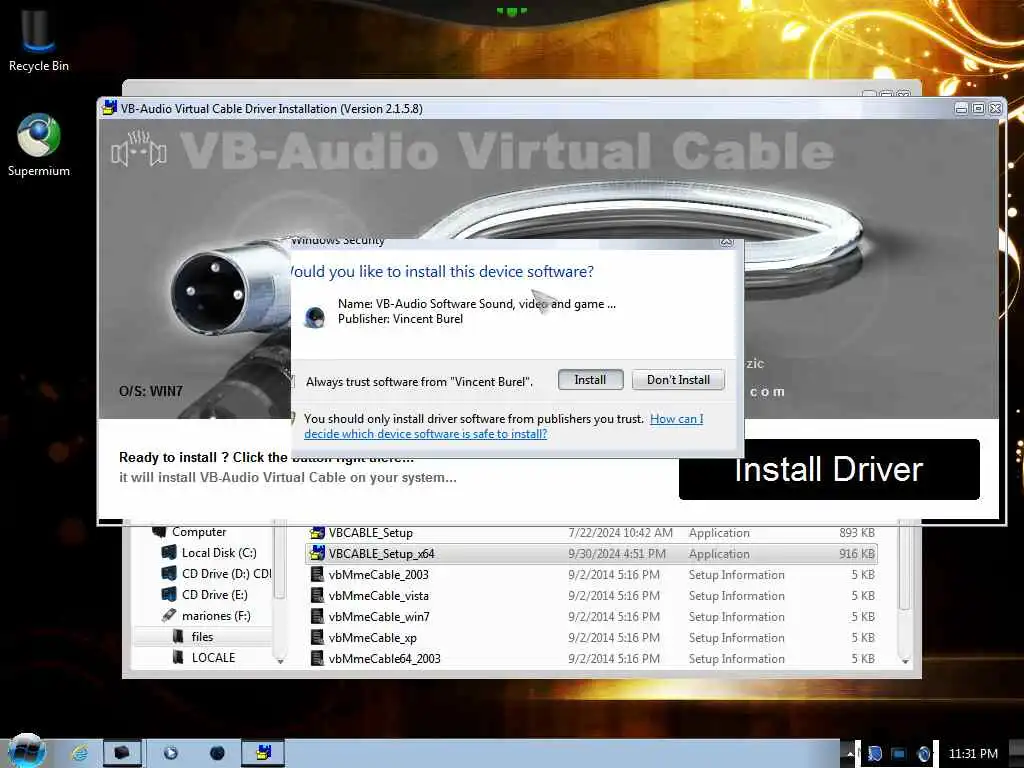Image resolution: width=1024 pixels, height=768 pixels.
Task: Click the VB-Cable installer taskbar button
Action: [x=264, y=753]
